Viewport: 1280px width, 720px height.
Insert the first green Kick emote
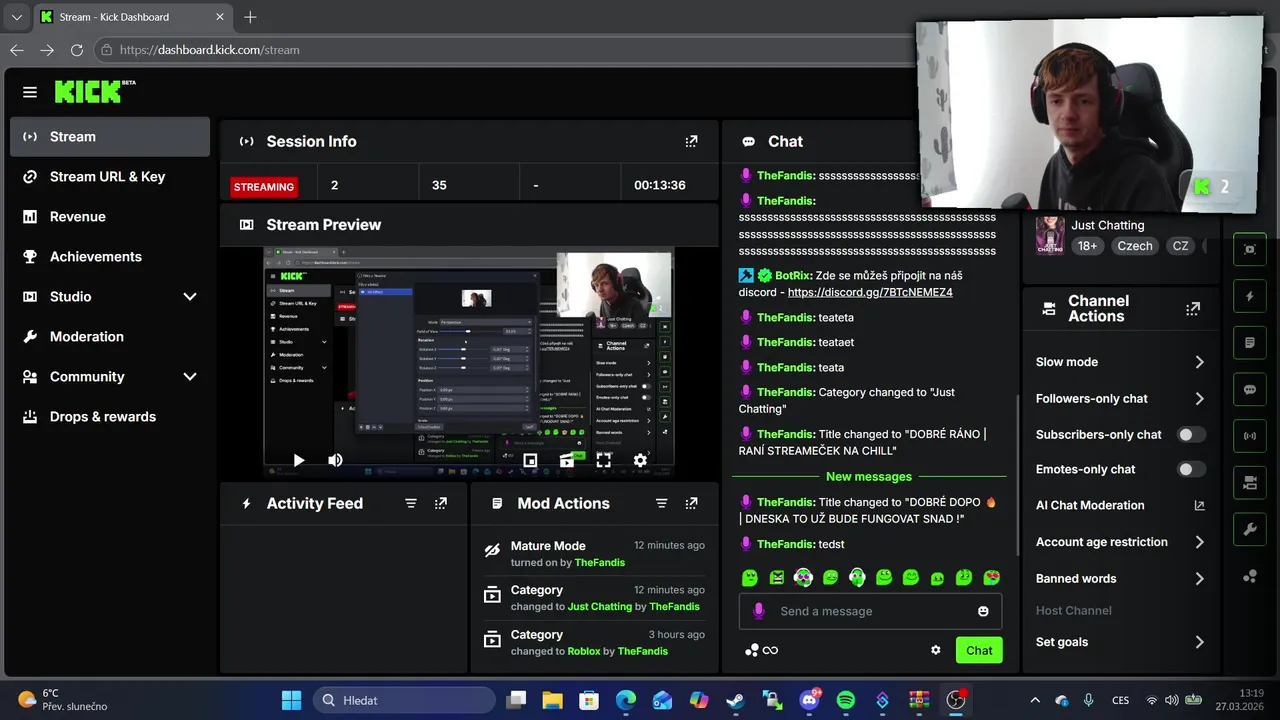pos(750,577)
